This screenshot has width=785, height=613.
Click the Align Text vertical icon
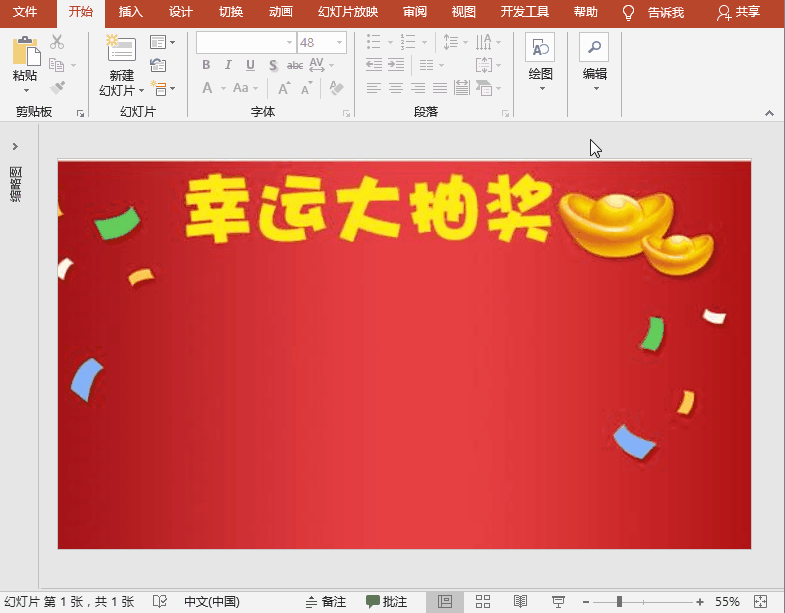click(x=484, y=65)
